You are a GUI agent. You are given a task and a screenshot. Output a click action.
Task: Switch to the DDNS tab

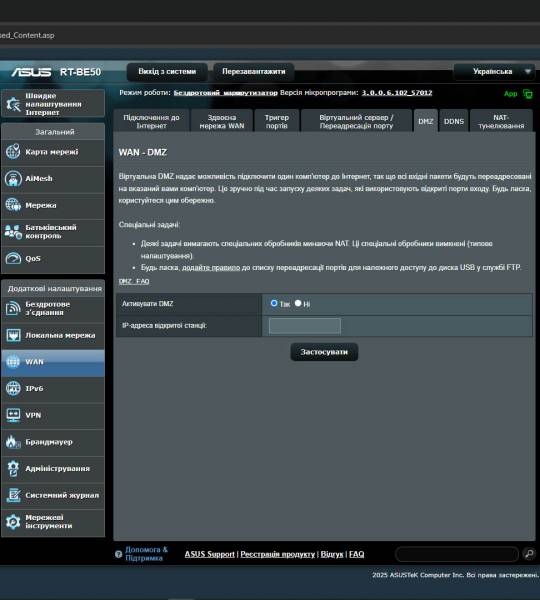click(x=454, y=121)
